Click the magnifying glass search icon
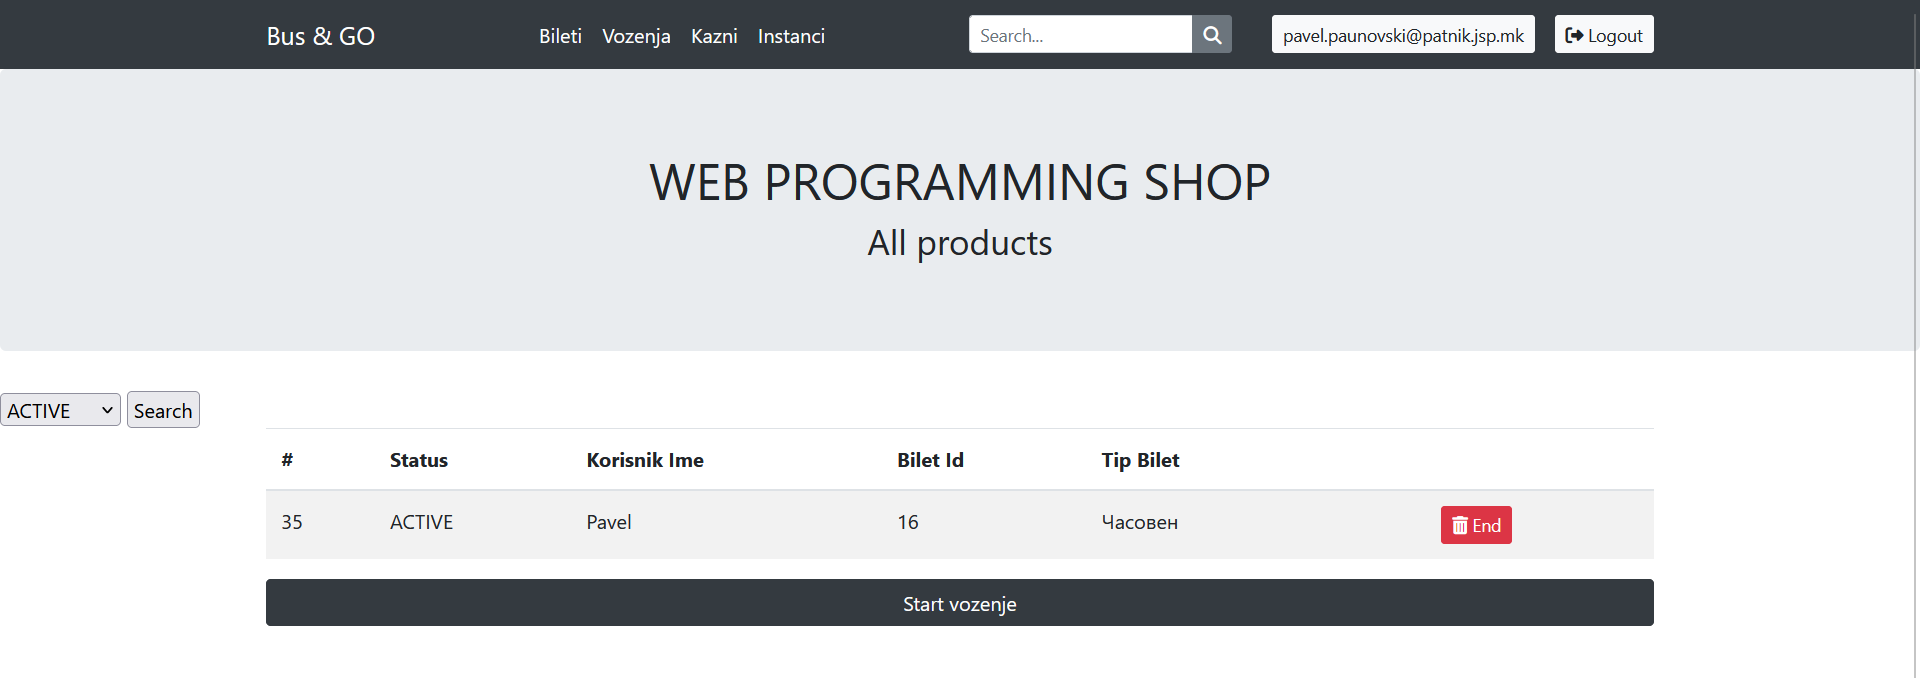This screenshot has height=678, width=1920. 1211,35
